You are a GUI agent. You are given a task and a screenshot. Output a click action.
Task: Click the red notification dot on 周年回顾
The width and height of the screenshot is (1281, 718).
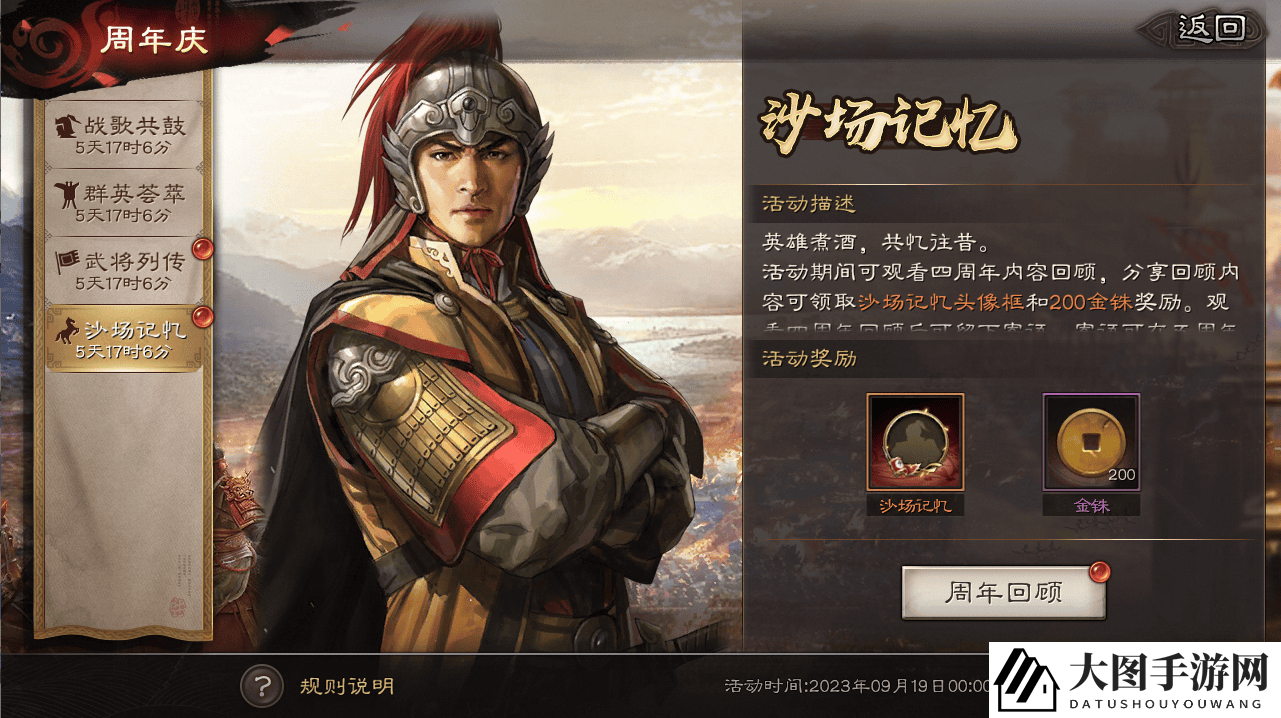click(1099, 572)
